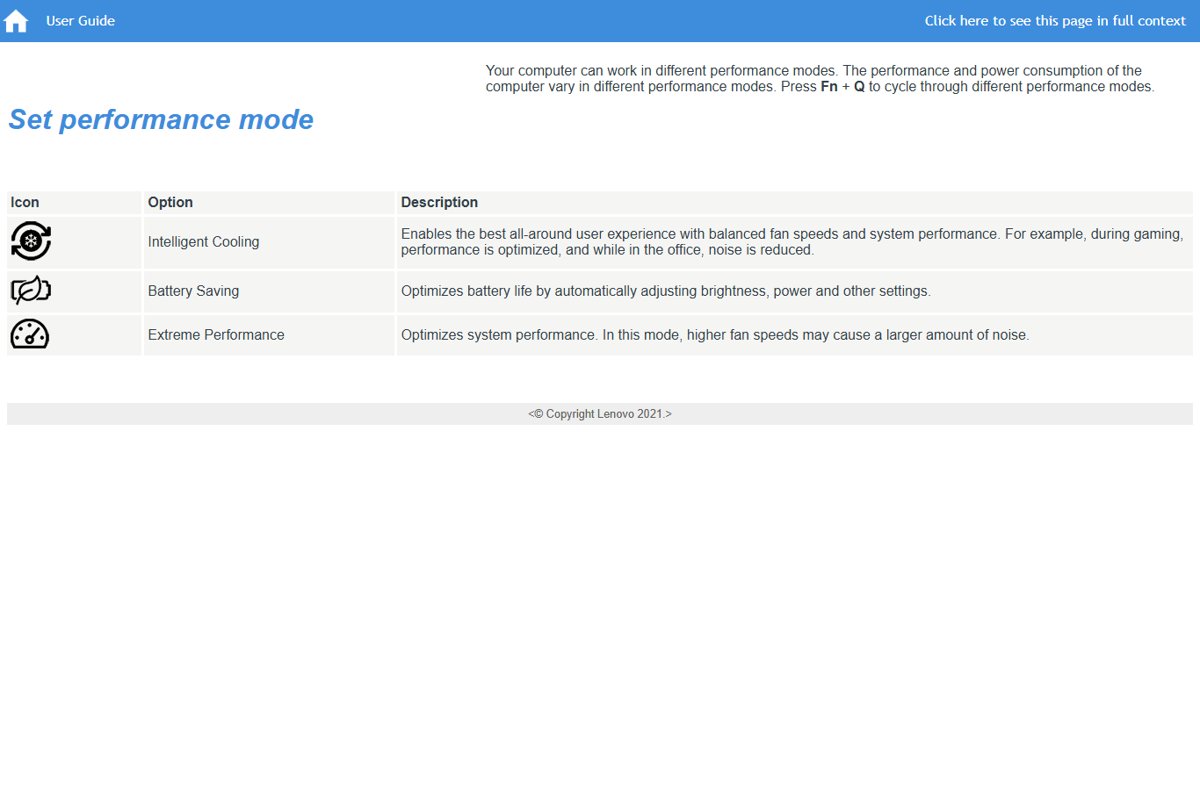Select the Intelligent Cooling fan icon
This screenshot has height=790, width=1200.
30,241
